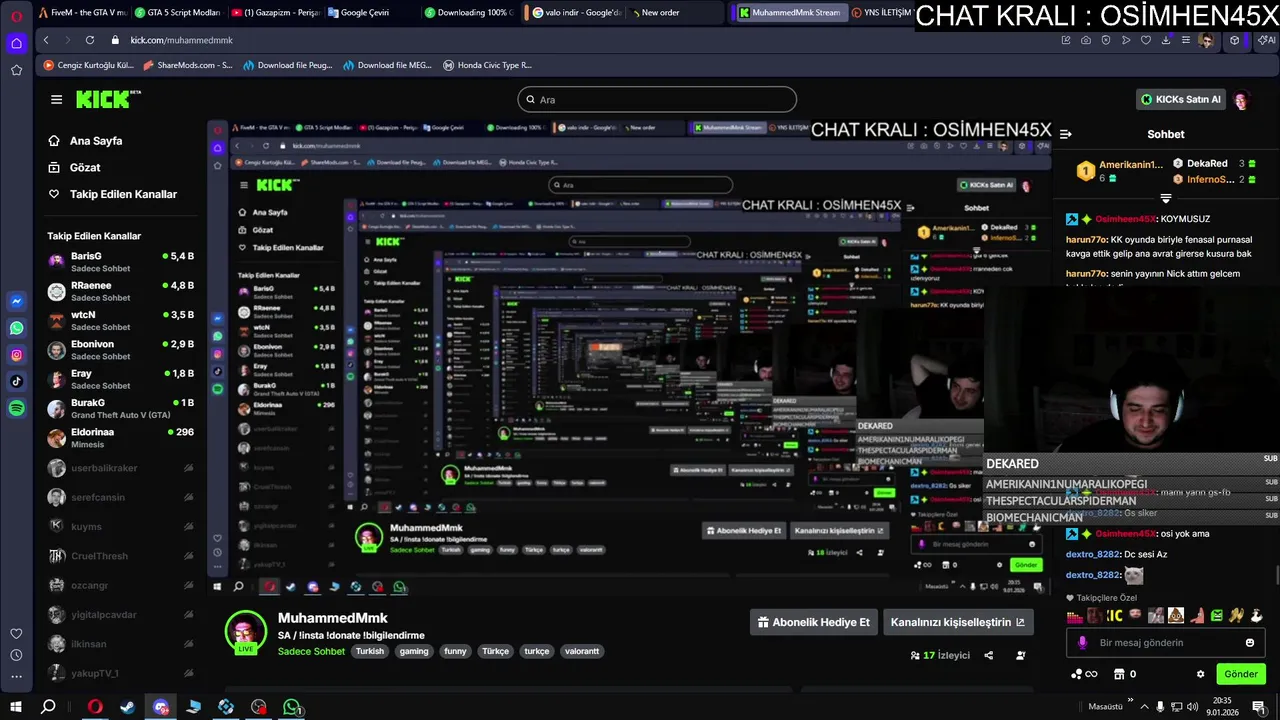Expand the gift leaderboard arrow
The image size is (1280, 720).
(x=1166, y=198)
